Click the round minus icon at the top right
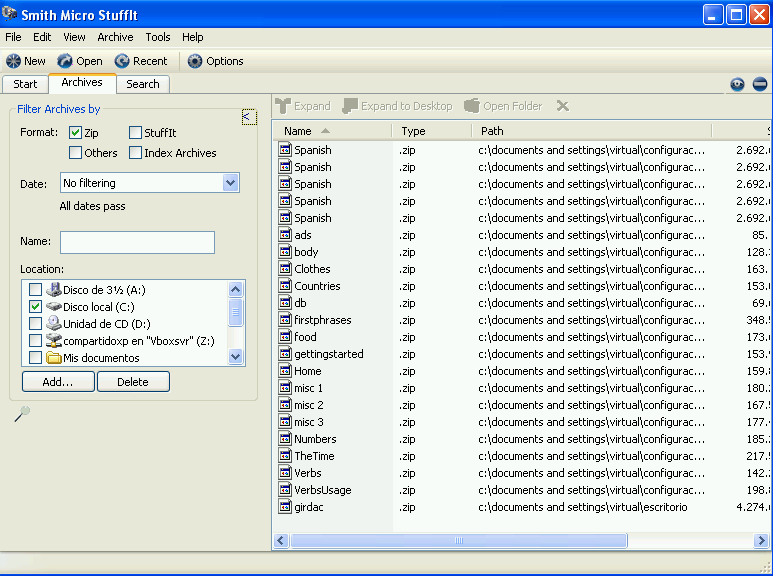Image resolution: width=773 pixels, height=576 pixels. click(x=760, y=84)
